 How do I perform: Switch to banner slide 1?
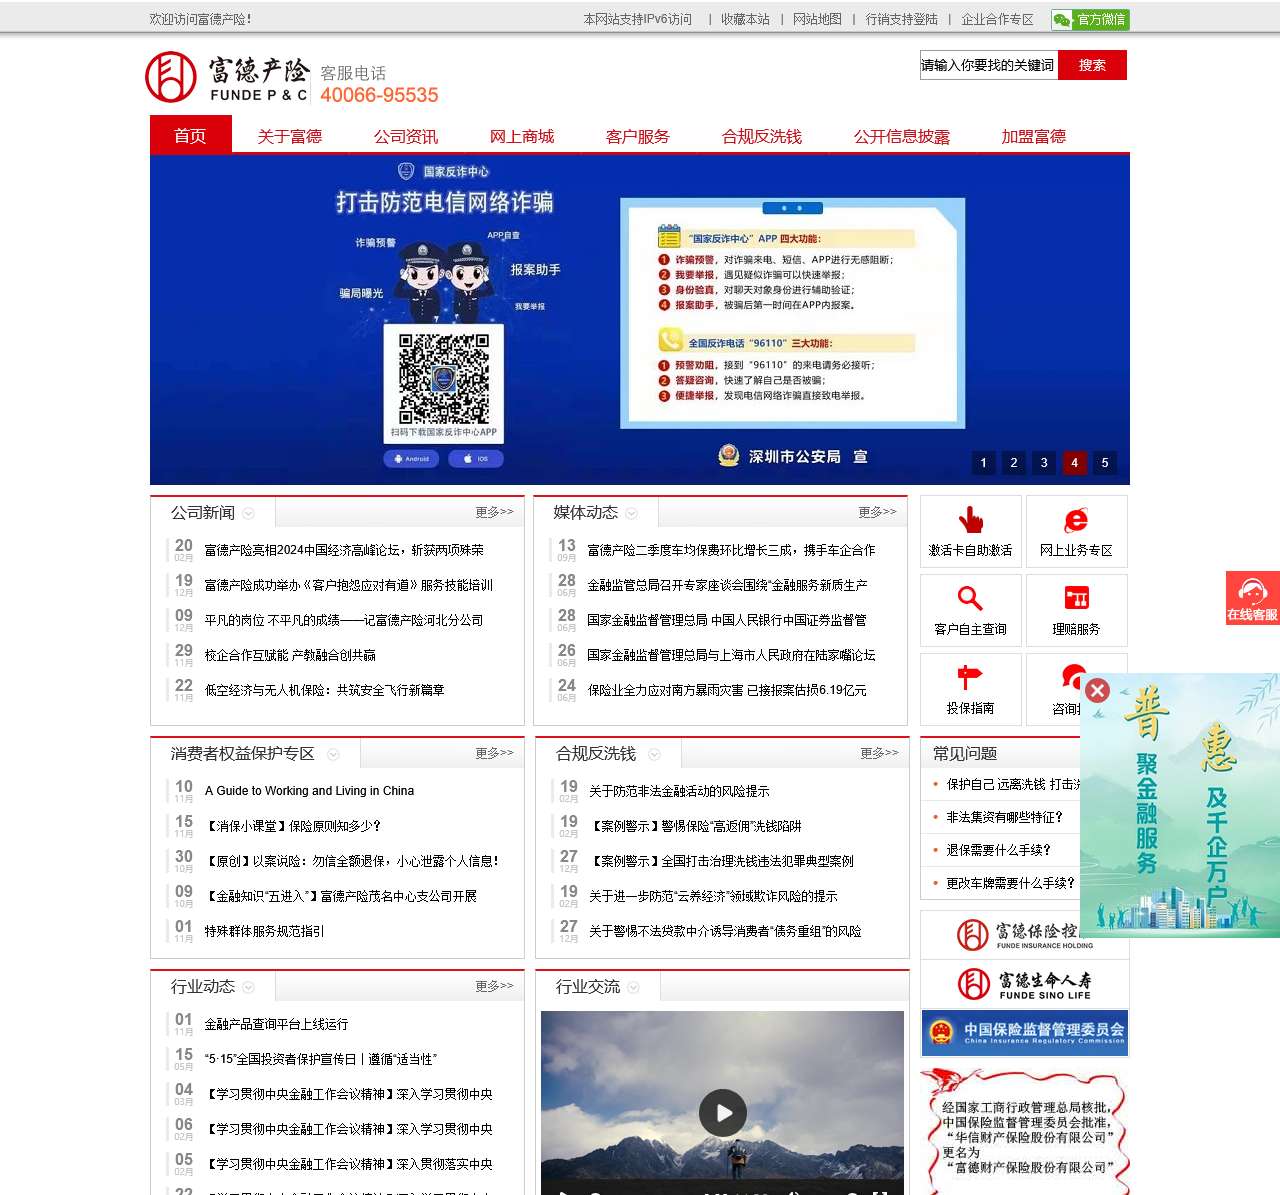[983, 462]
